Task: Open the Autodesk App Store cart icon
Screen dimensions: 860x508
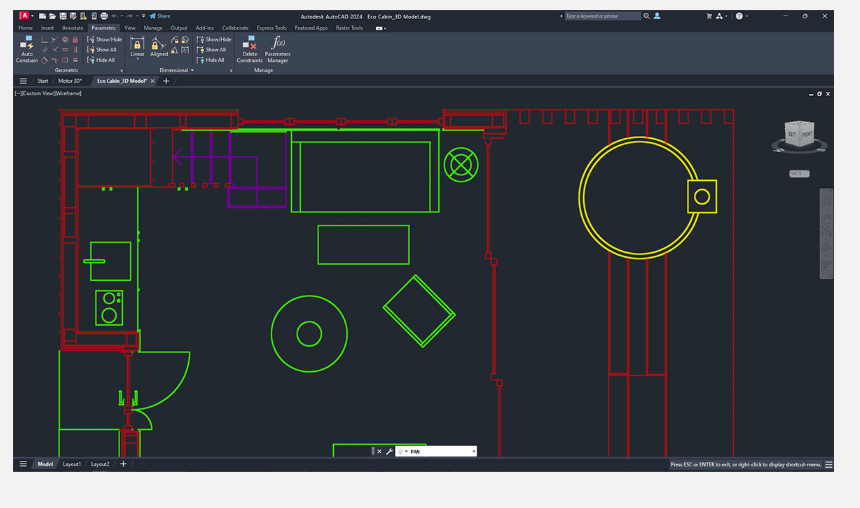Action: [711, 16]
